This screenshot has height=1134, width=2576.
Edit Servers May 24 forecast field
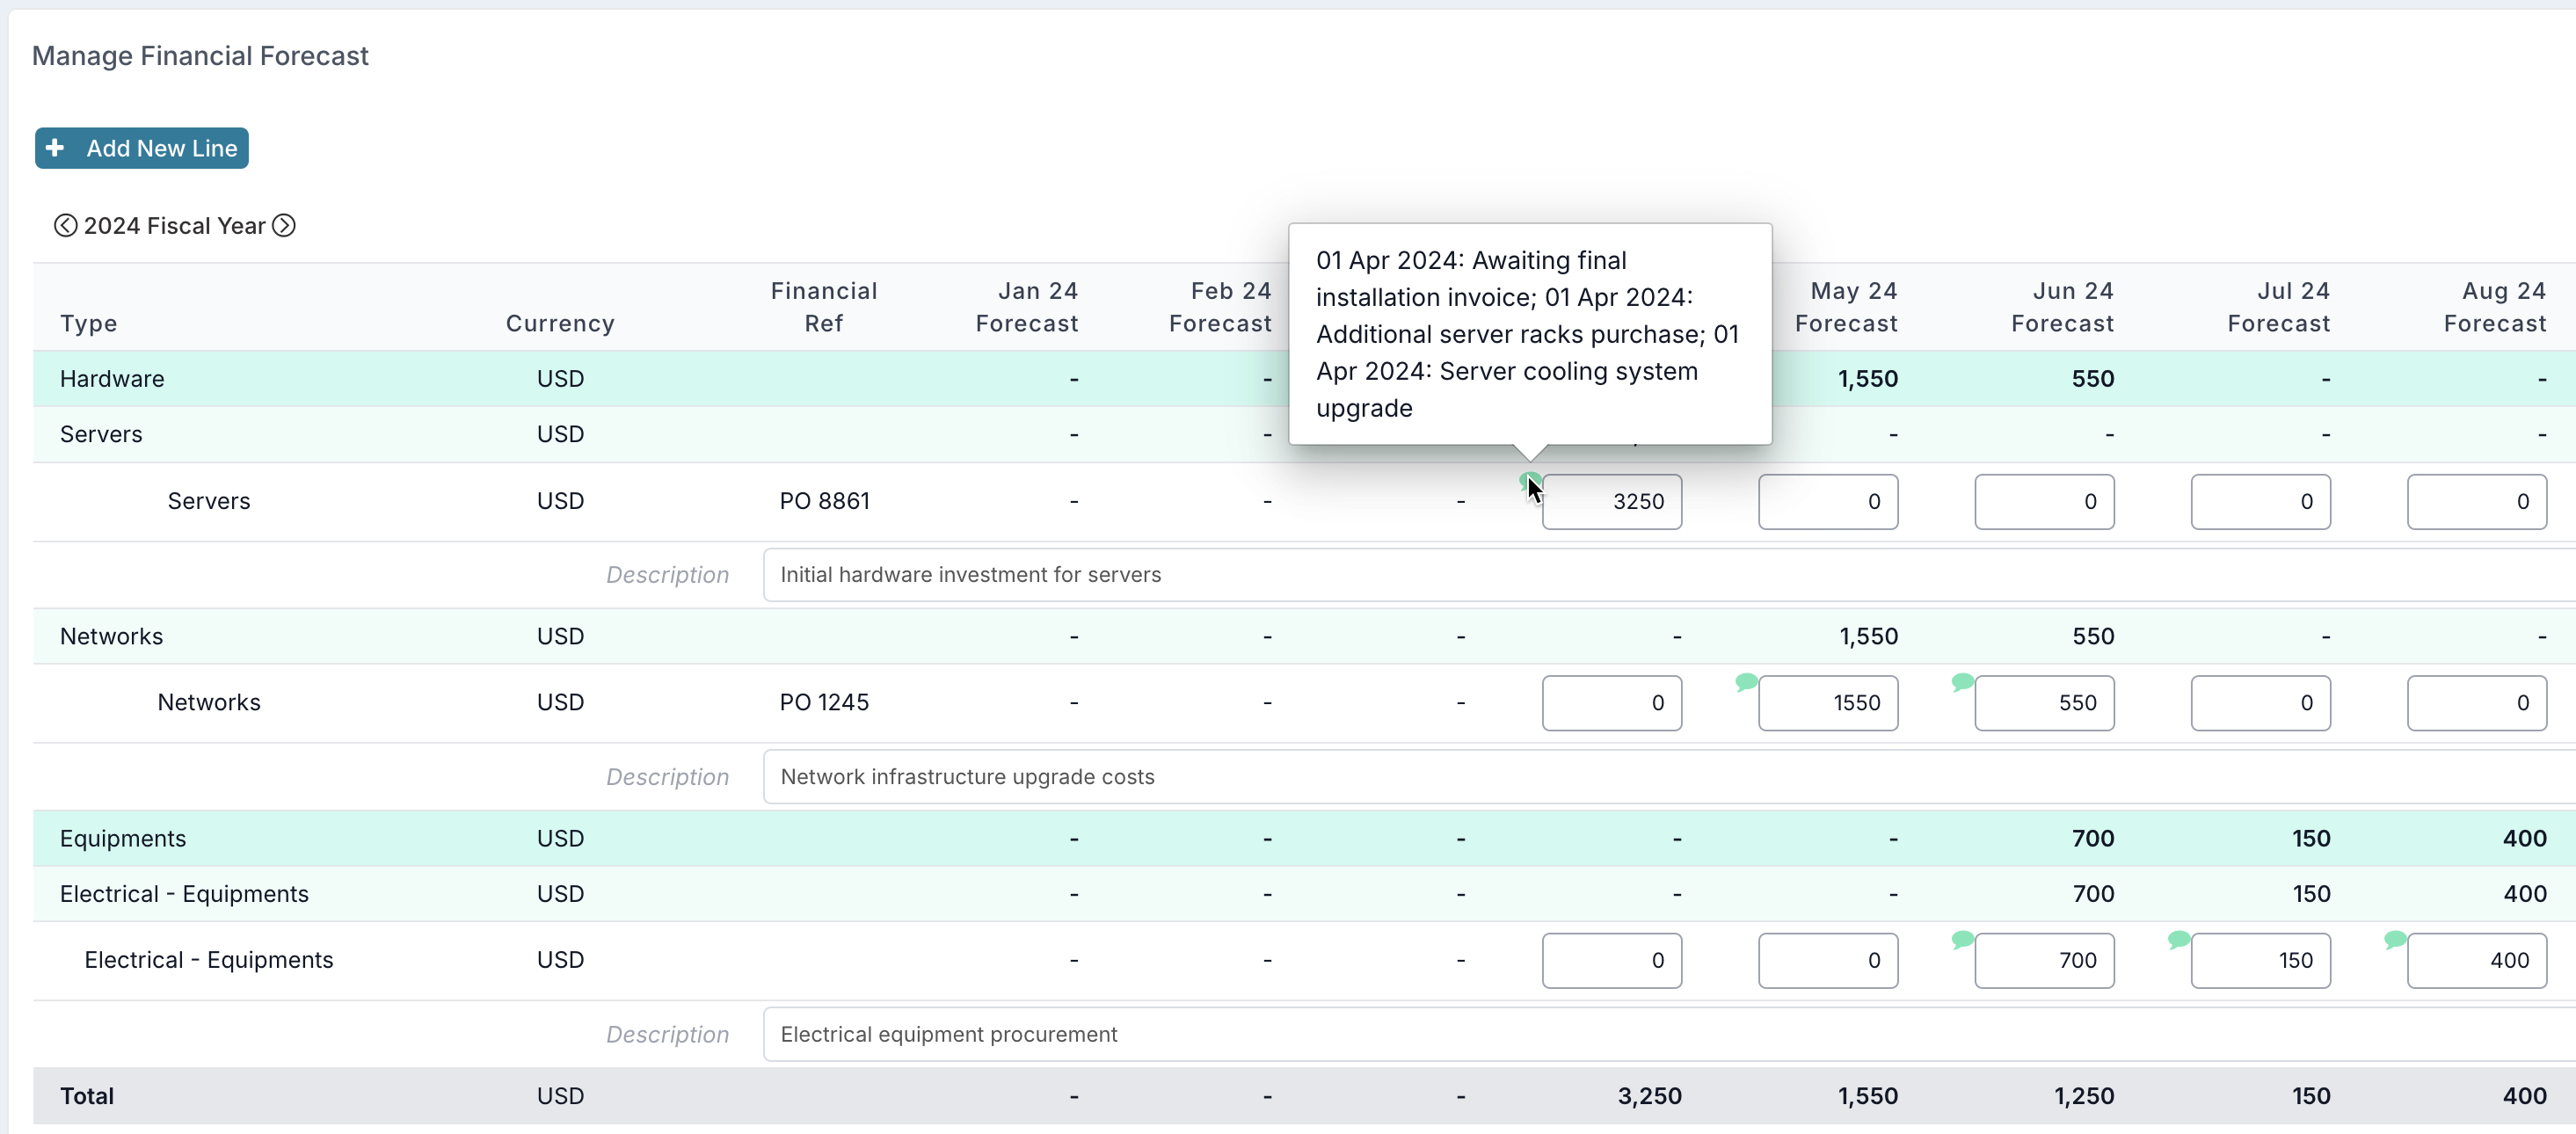point(1827,501)
